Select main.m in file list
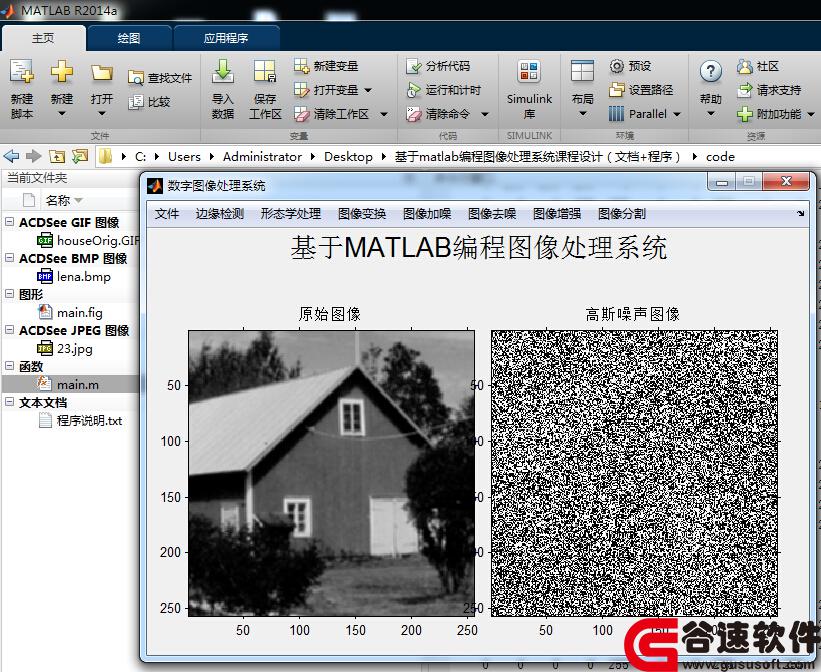Image resolution: width=821 pixels, height=672 pixels. pos(68,384)
